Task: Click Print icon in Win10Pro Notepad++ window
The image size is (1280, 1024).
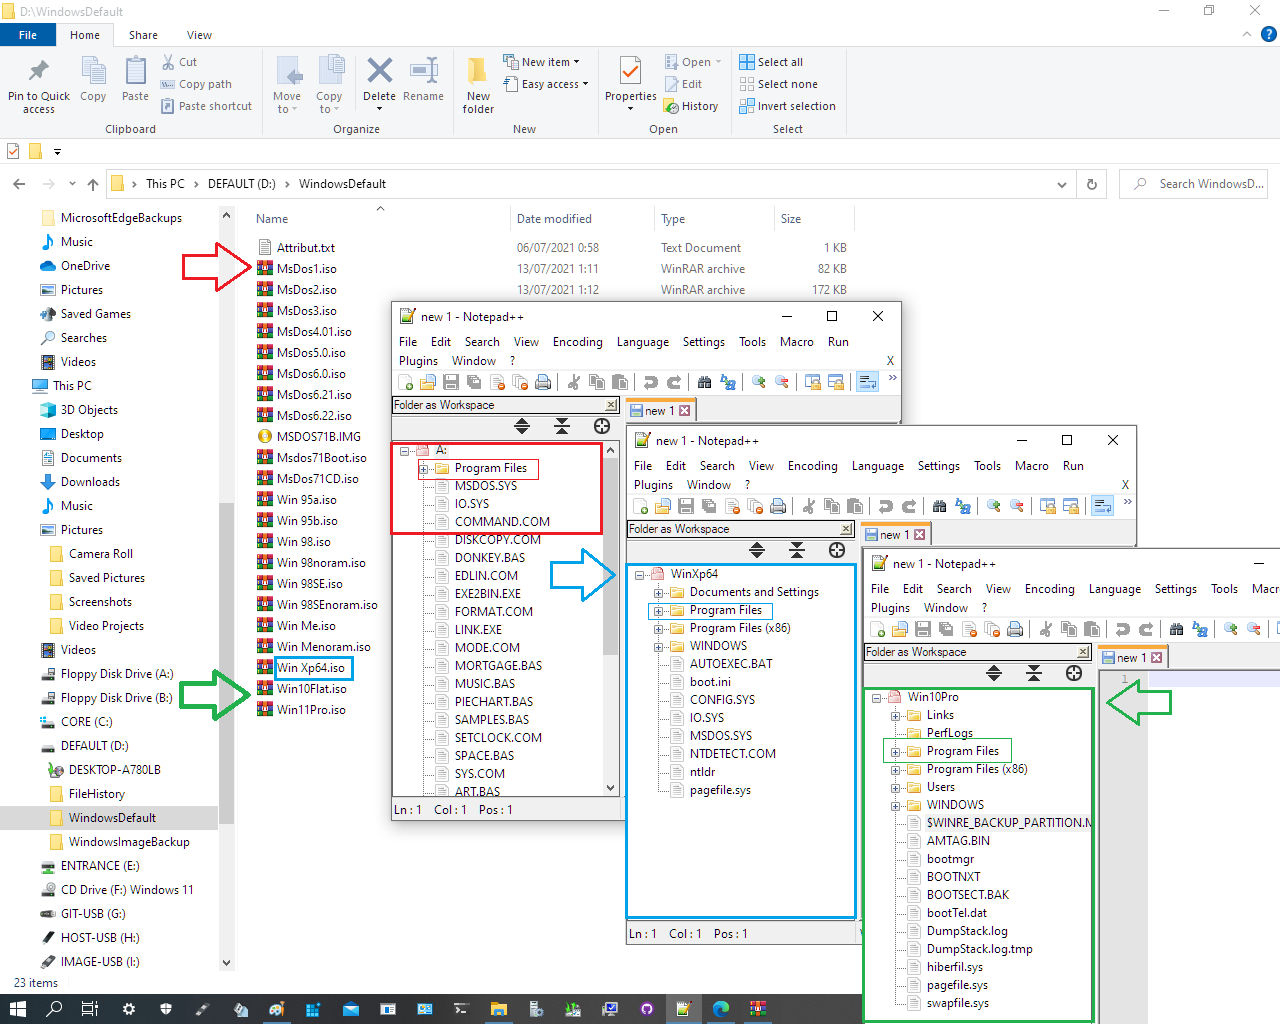Action: point(1015,629)
